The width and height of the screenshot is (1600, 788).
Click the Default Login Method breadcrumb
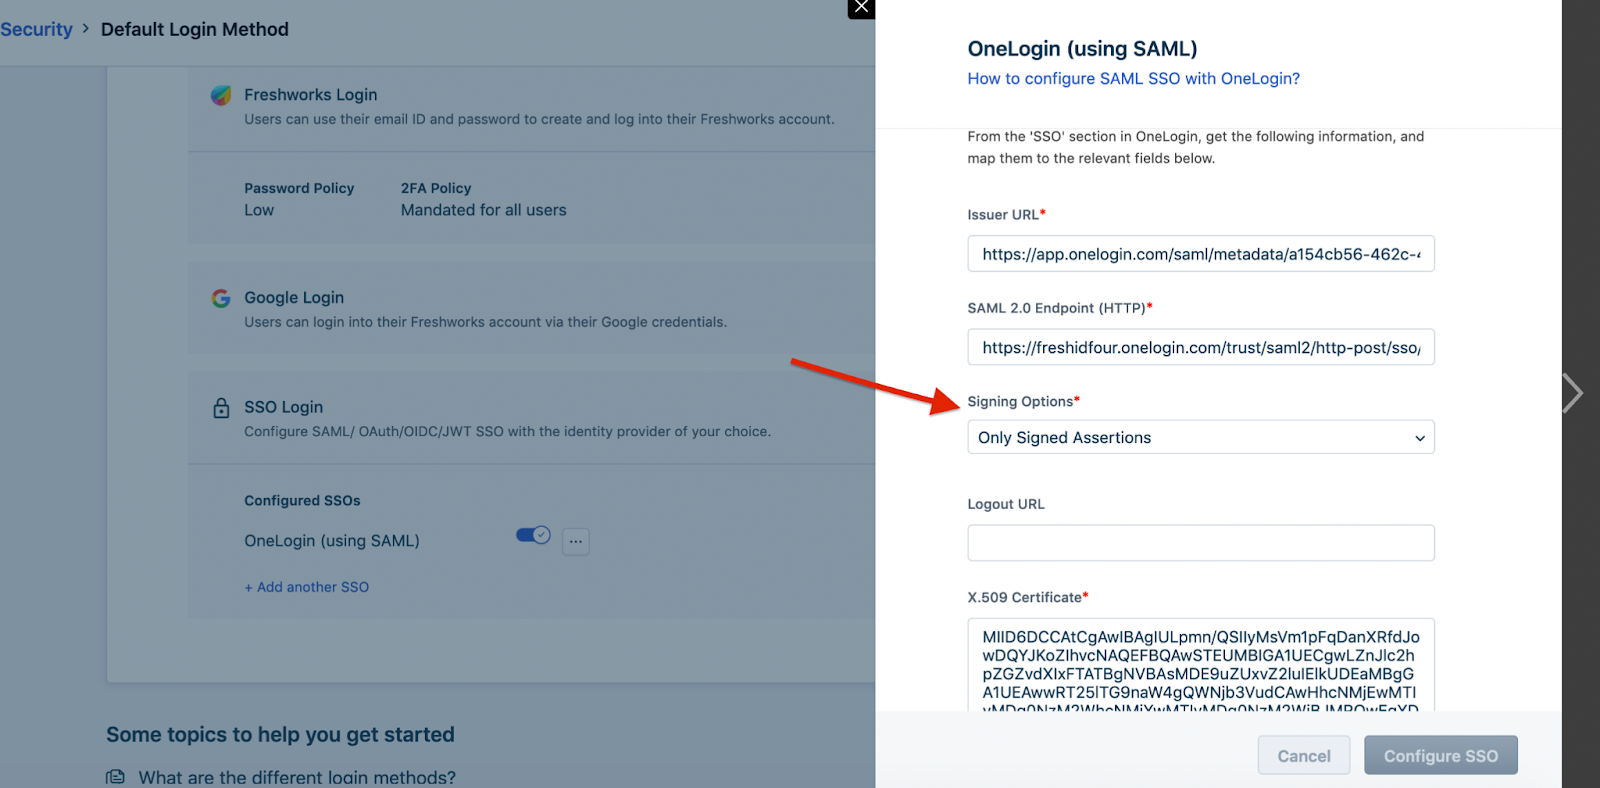pyautogui.click(x=195, y=29)
